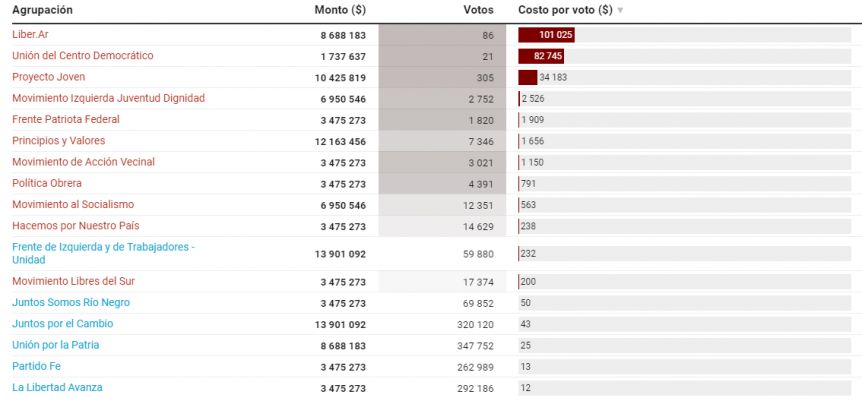Select La Libertad Avanza entry
This screenshot has width=862, height=404.
[57, 388]
